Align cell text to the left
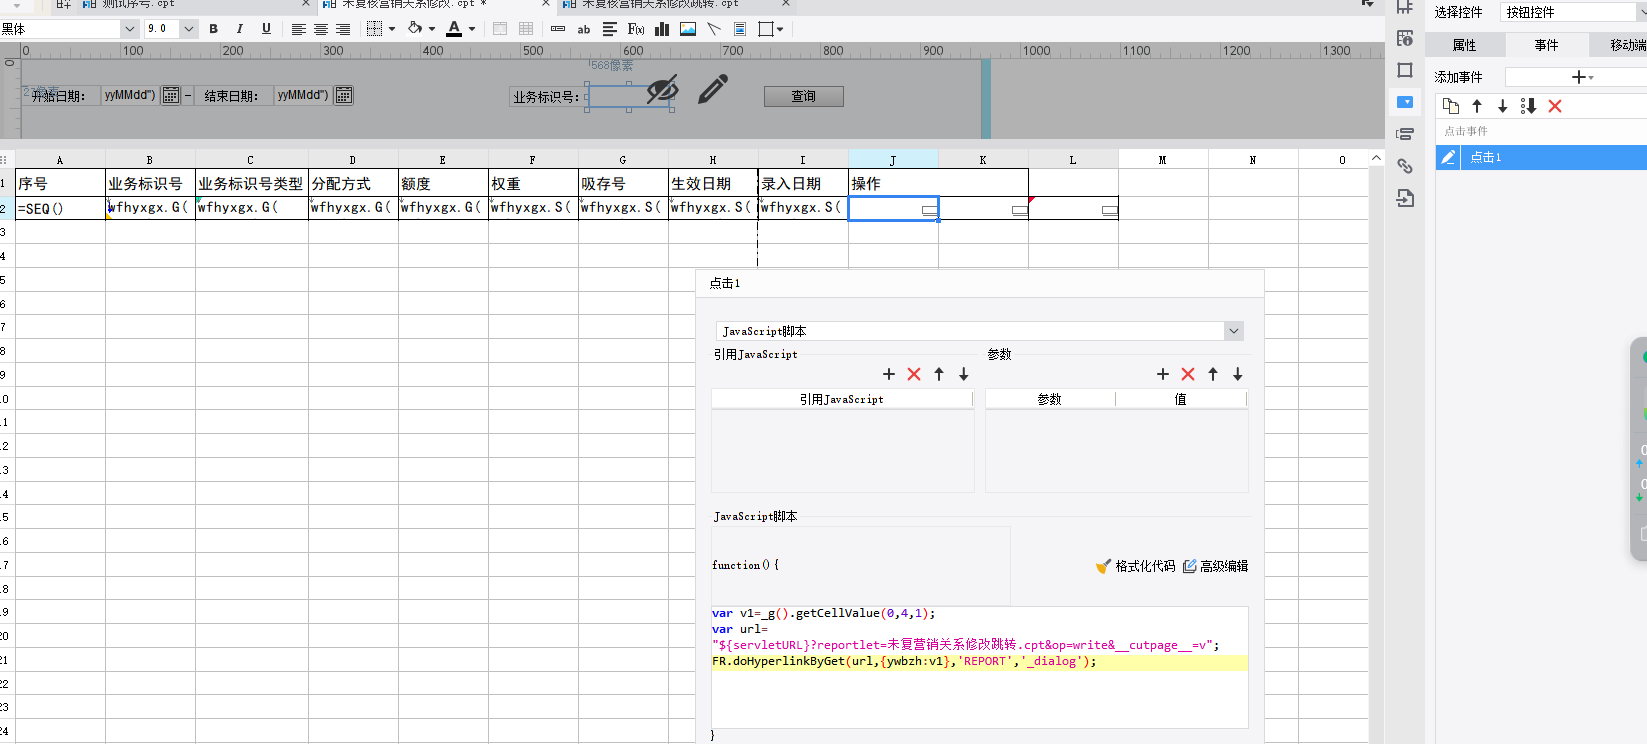This screenshot has height=744, width=1647. [x=298, y=29]
